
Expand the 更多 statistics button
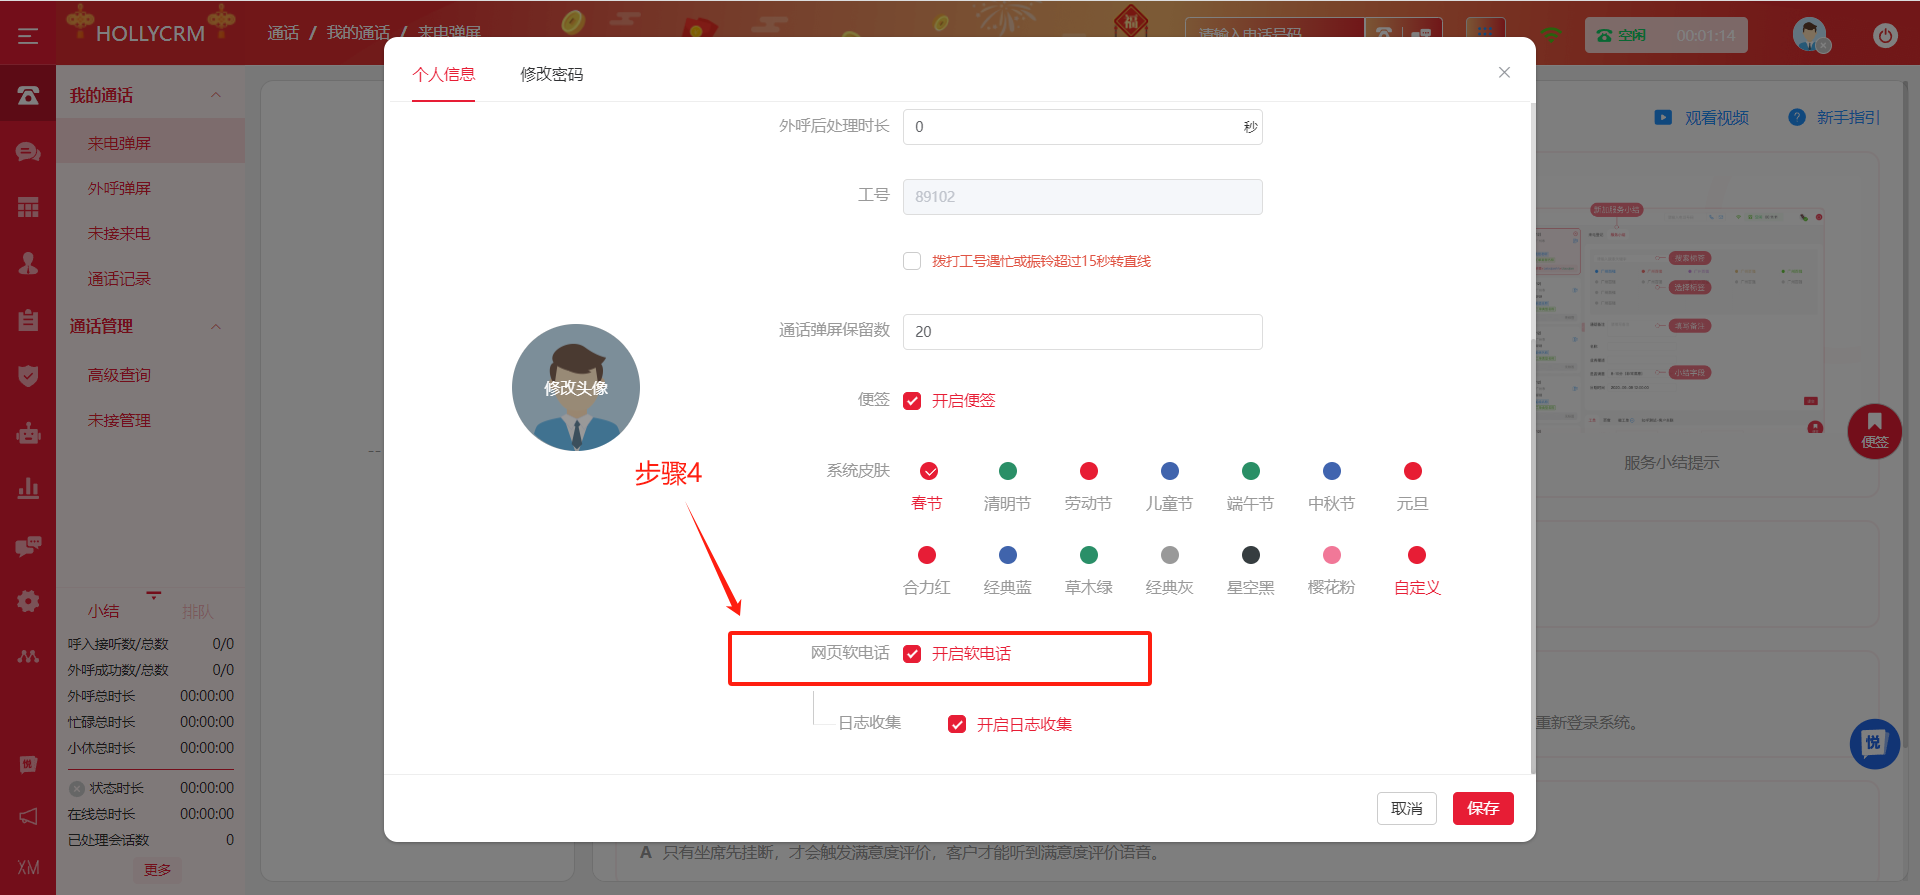157,870
